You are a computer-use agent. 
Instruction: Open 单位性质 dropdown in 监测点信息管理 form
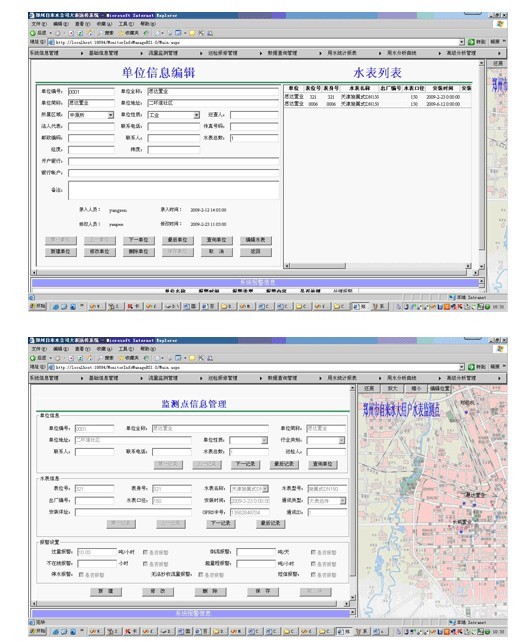(264, 440)
